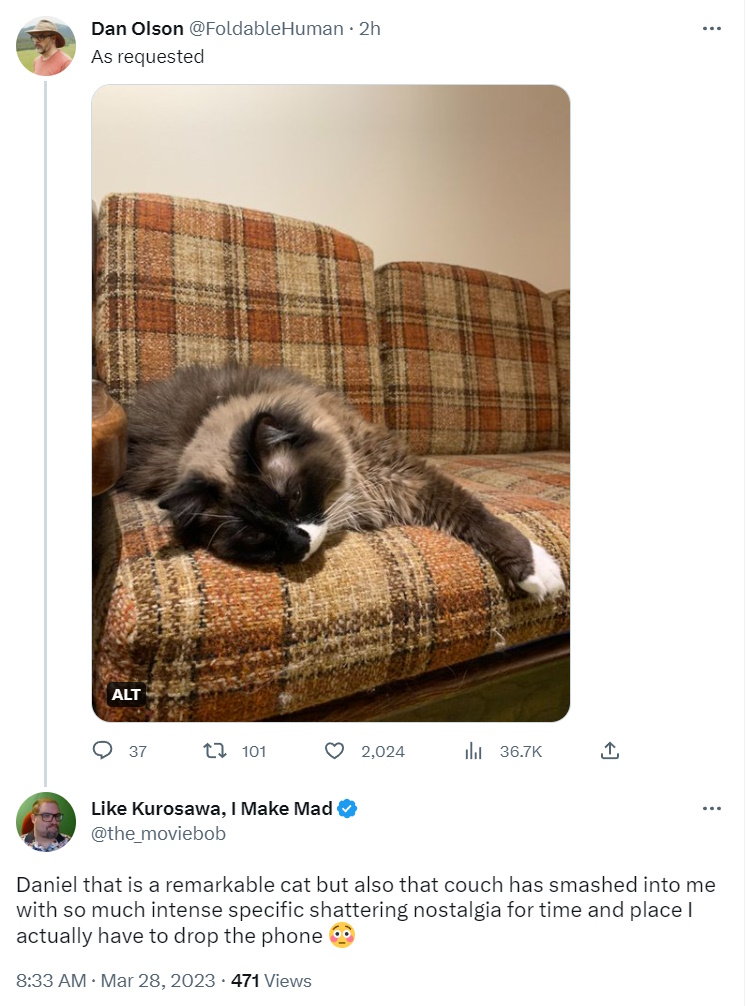Click the Dan Olson display name
Image resolution: width=747 pixels, height=1006 pixels.
coord(137,29)
